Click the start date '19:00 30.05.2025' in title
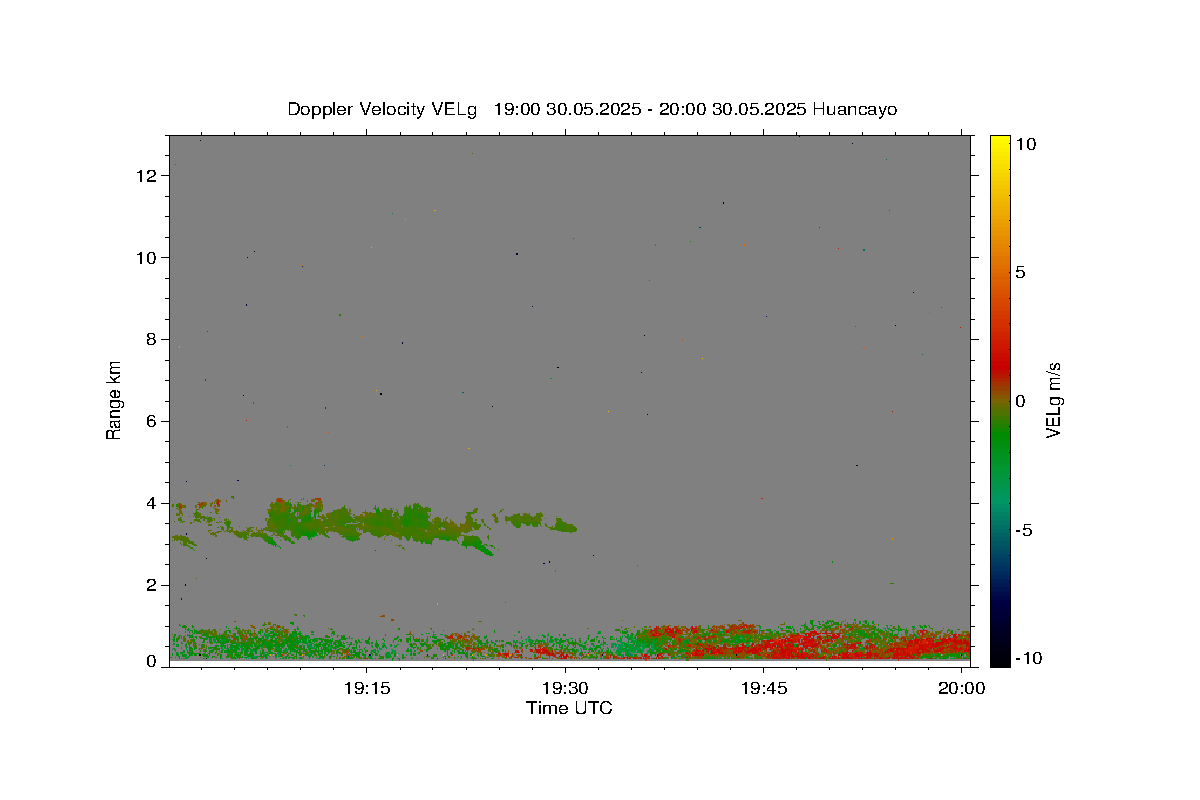The width and height of the screenshot is (1200, 800). click(568, 109)
